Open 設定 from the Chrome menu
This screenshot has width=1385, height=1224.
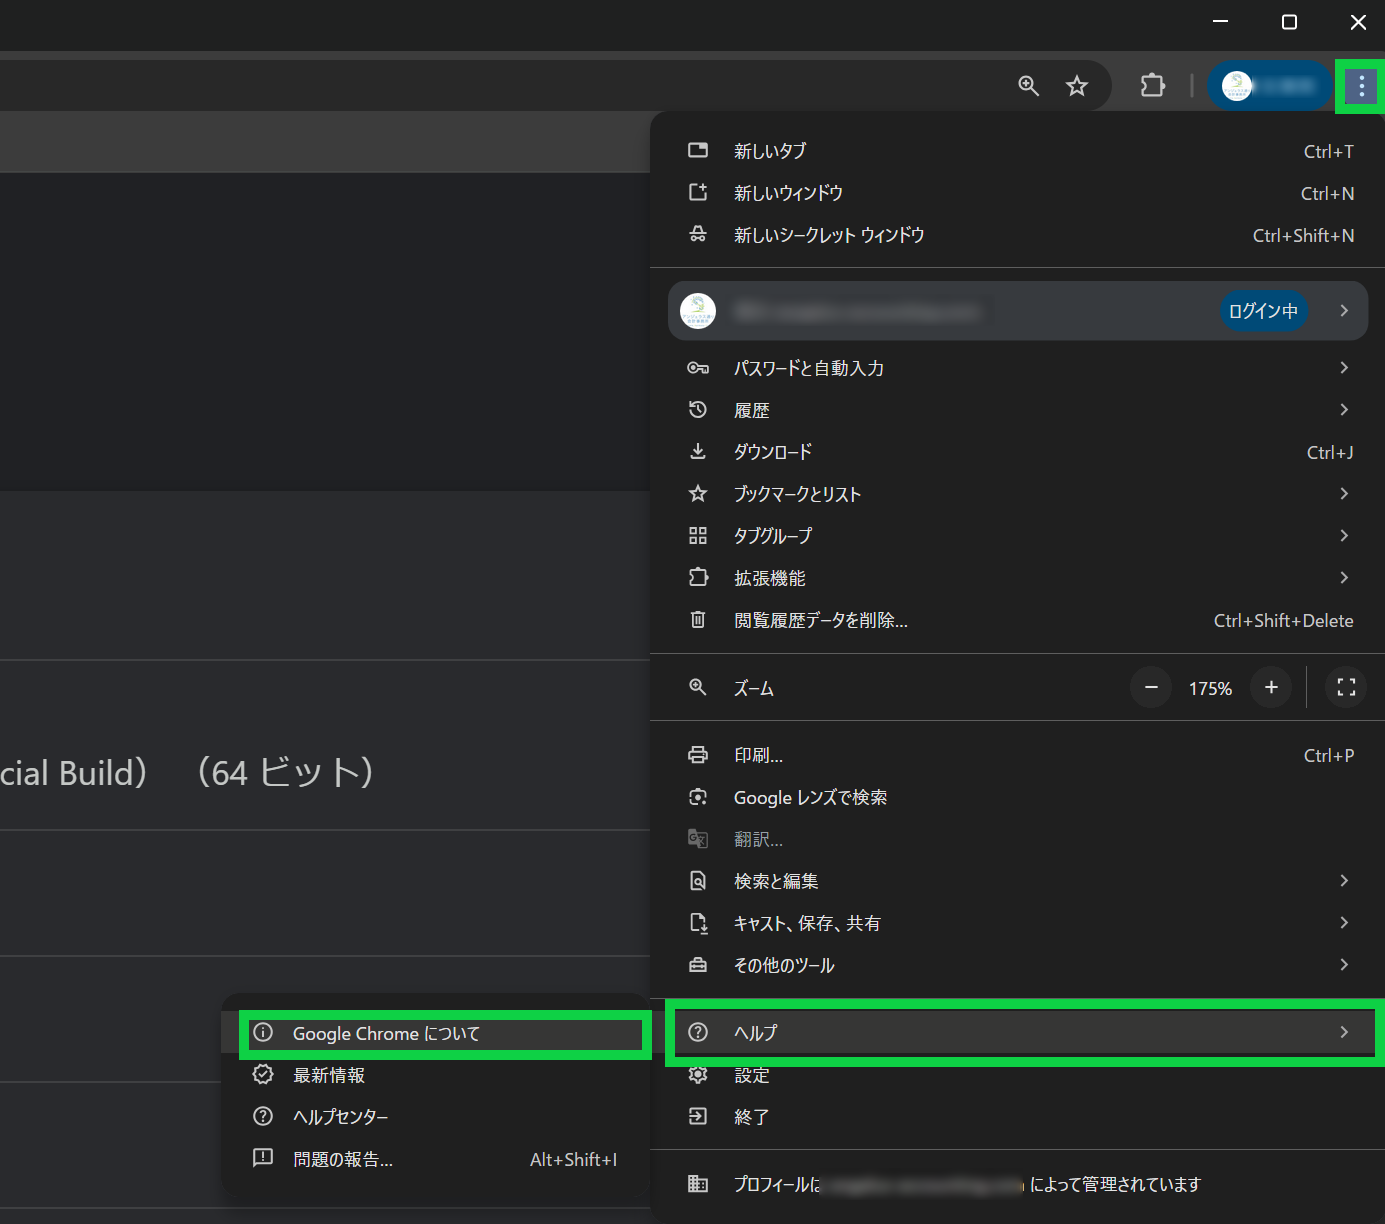point(752,1075)
